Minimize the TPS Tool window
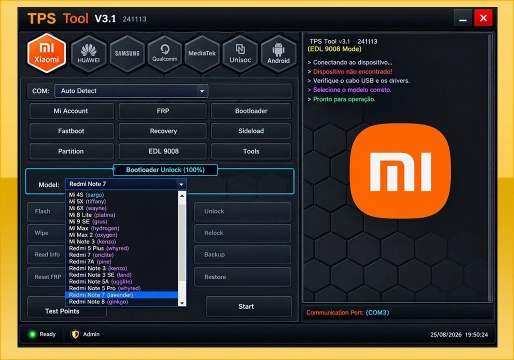514x360 pixels. coord(463,18)
